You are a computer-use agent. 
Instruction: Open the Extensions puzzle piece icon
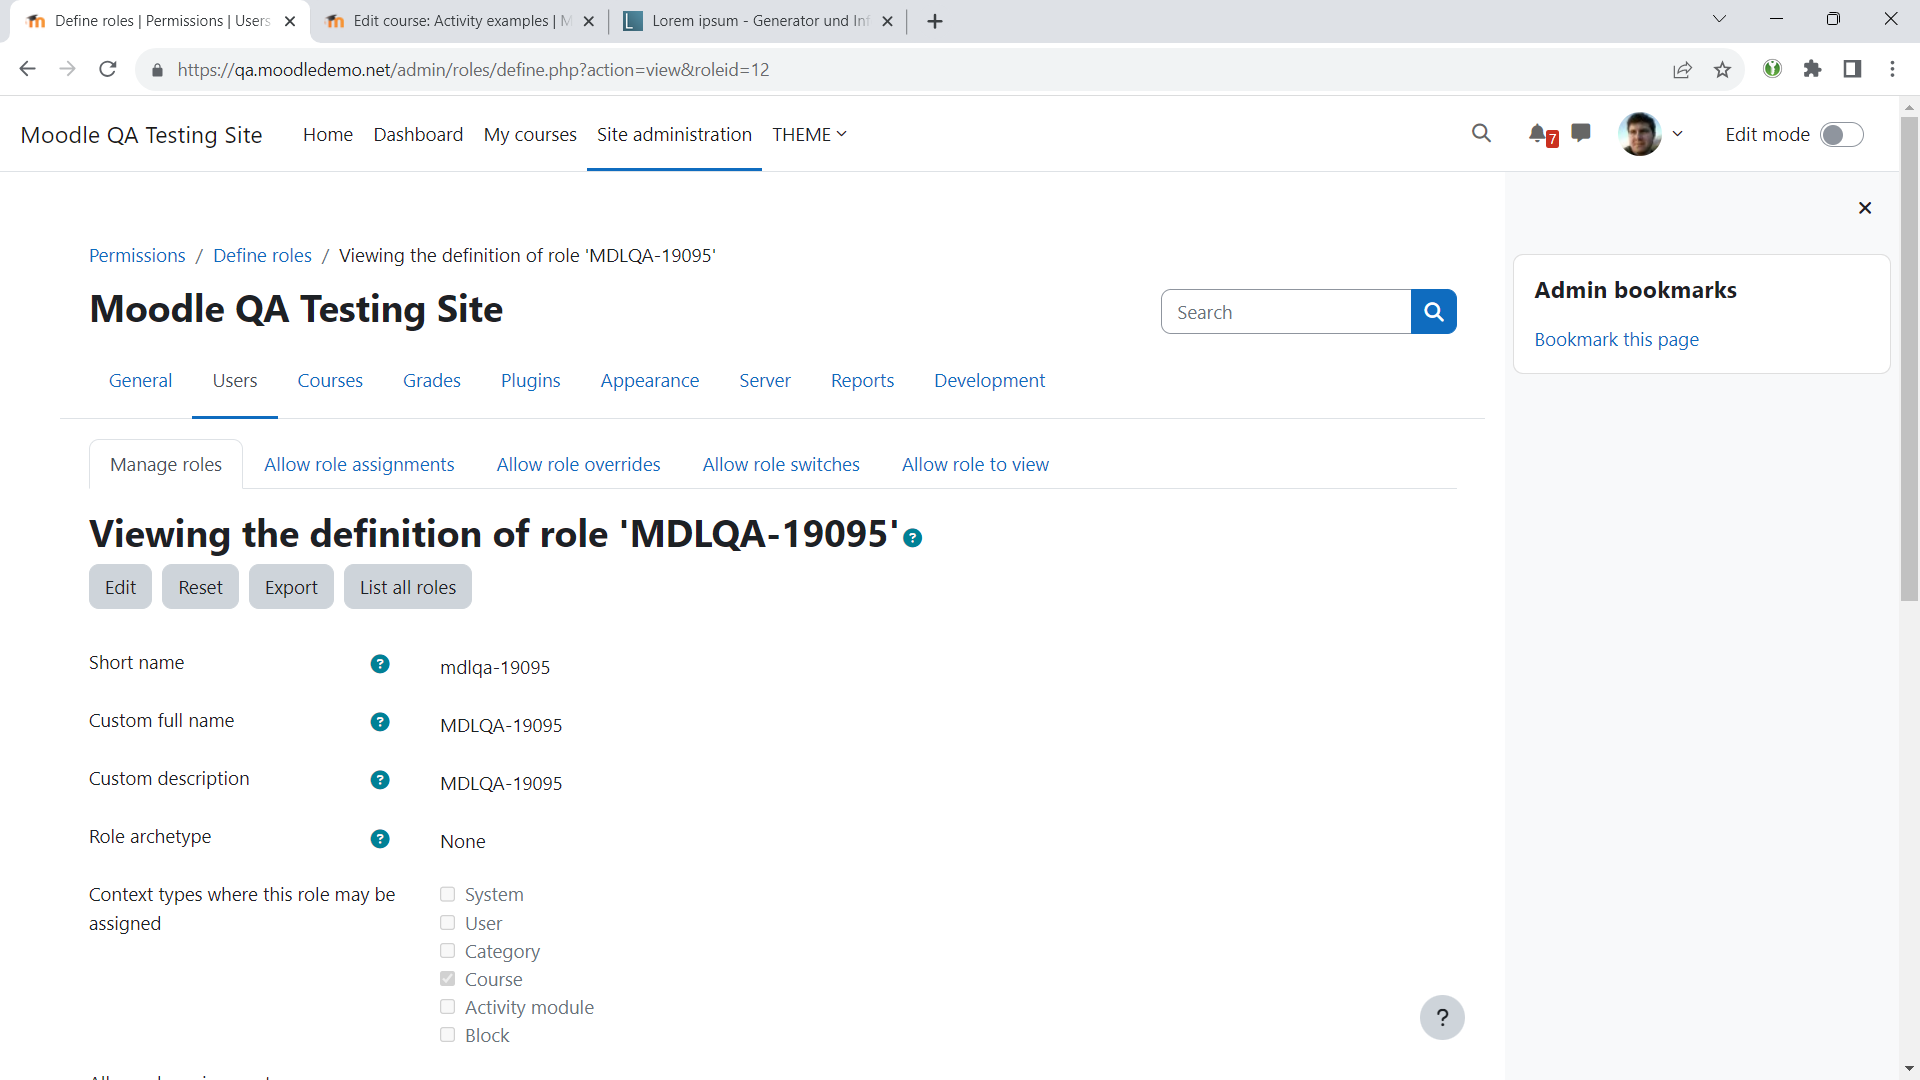tap(1812, 69)
